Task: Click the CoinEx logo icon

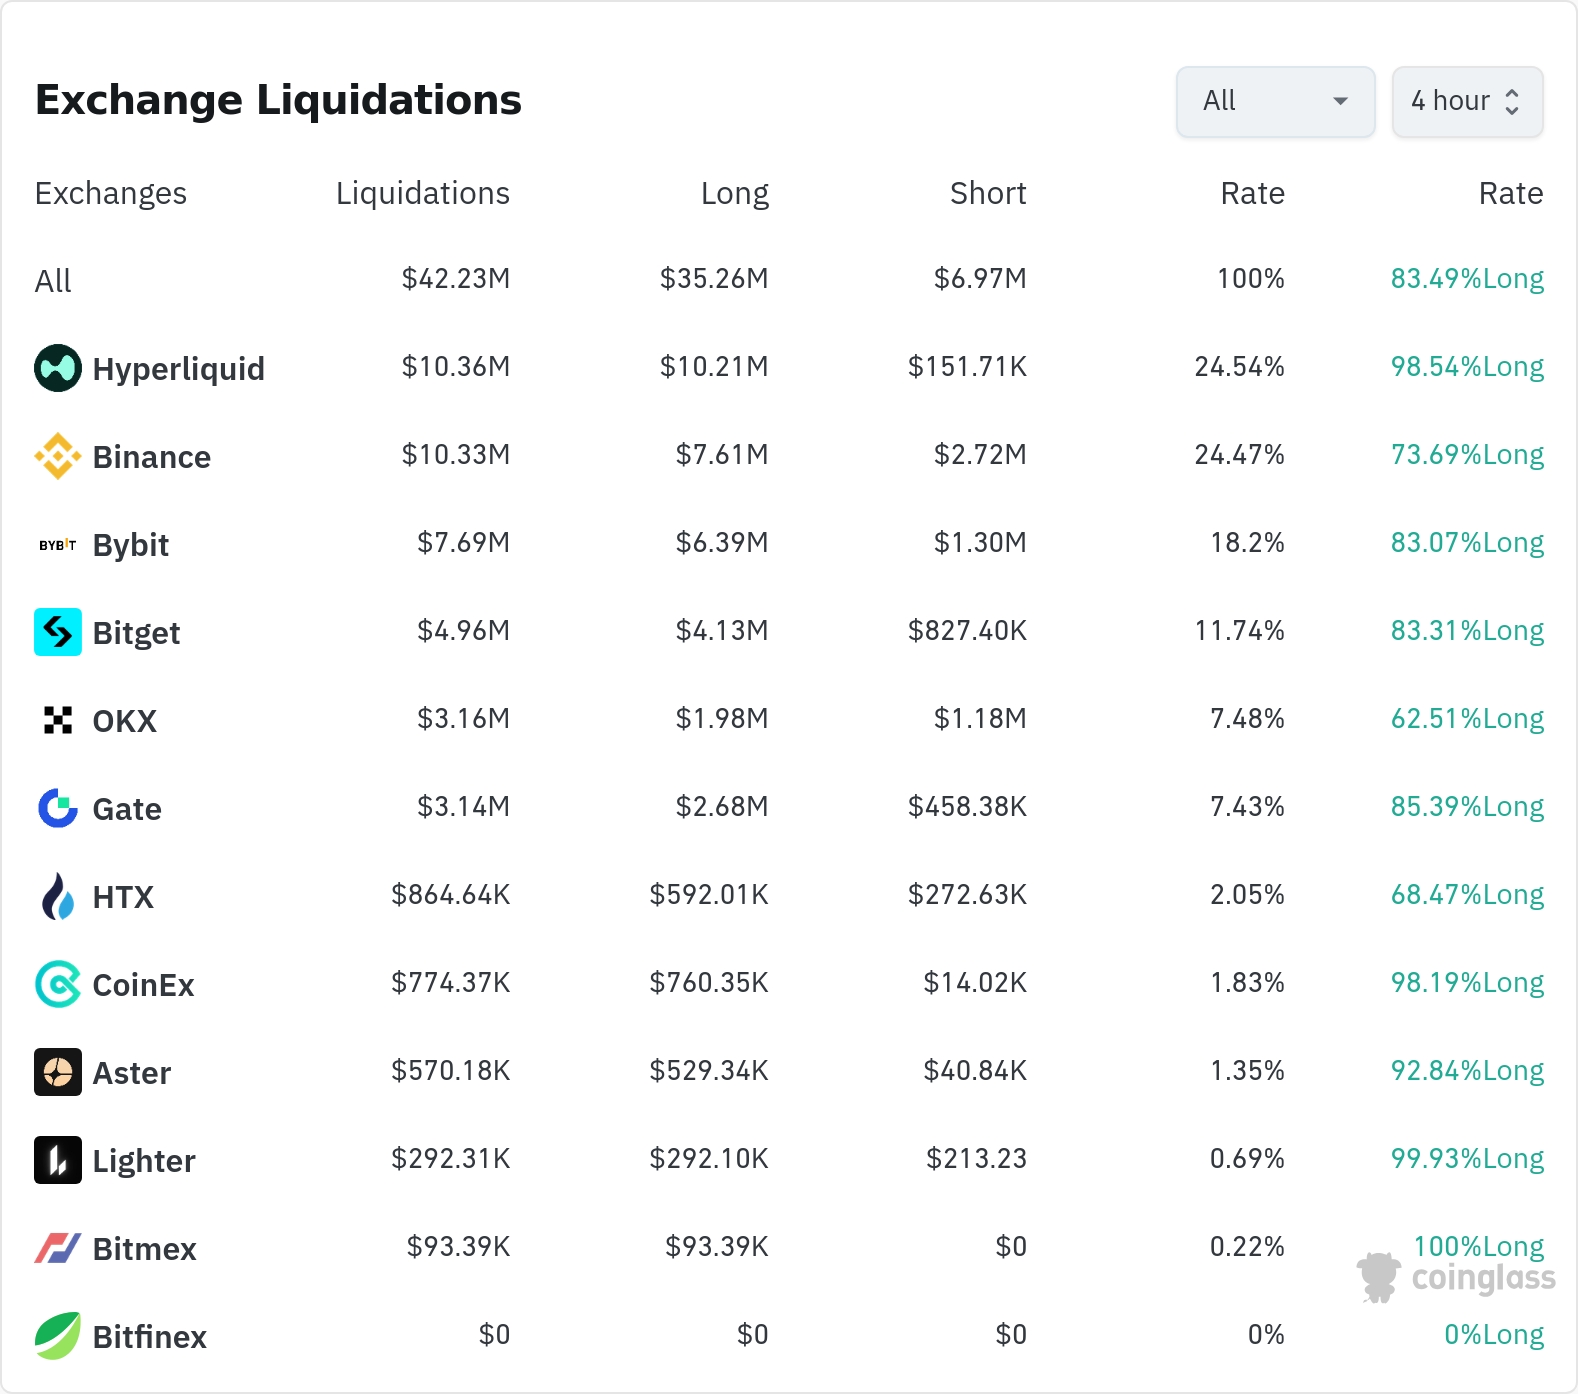Action: tap(58, 984)
